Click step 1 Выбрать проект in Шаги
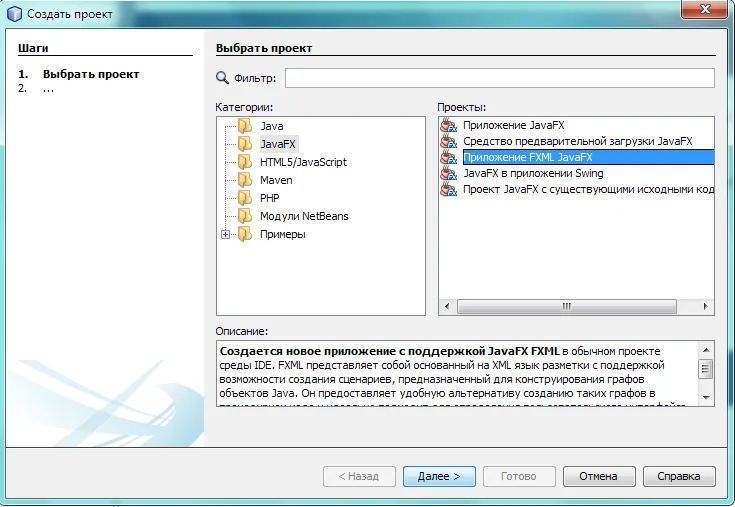Viewport: 735px width, 507px height. coord(91,74)
